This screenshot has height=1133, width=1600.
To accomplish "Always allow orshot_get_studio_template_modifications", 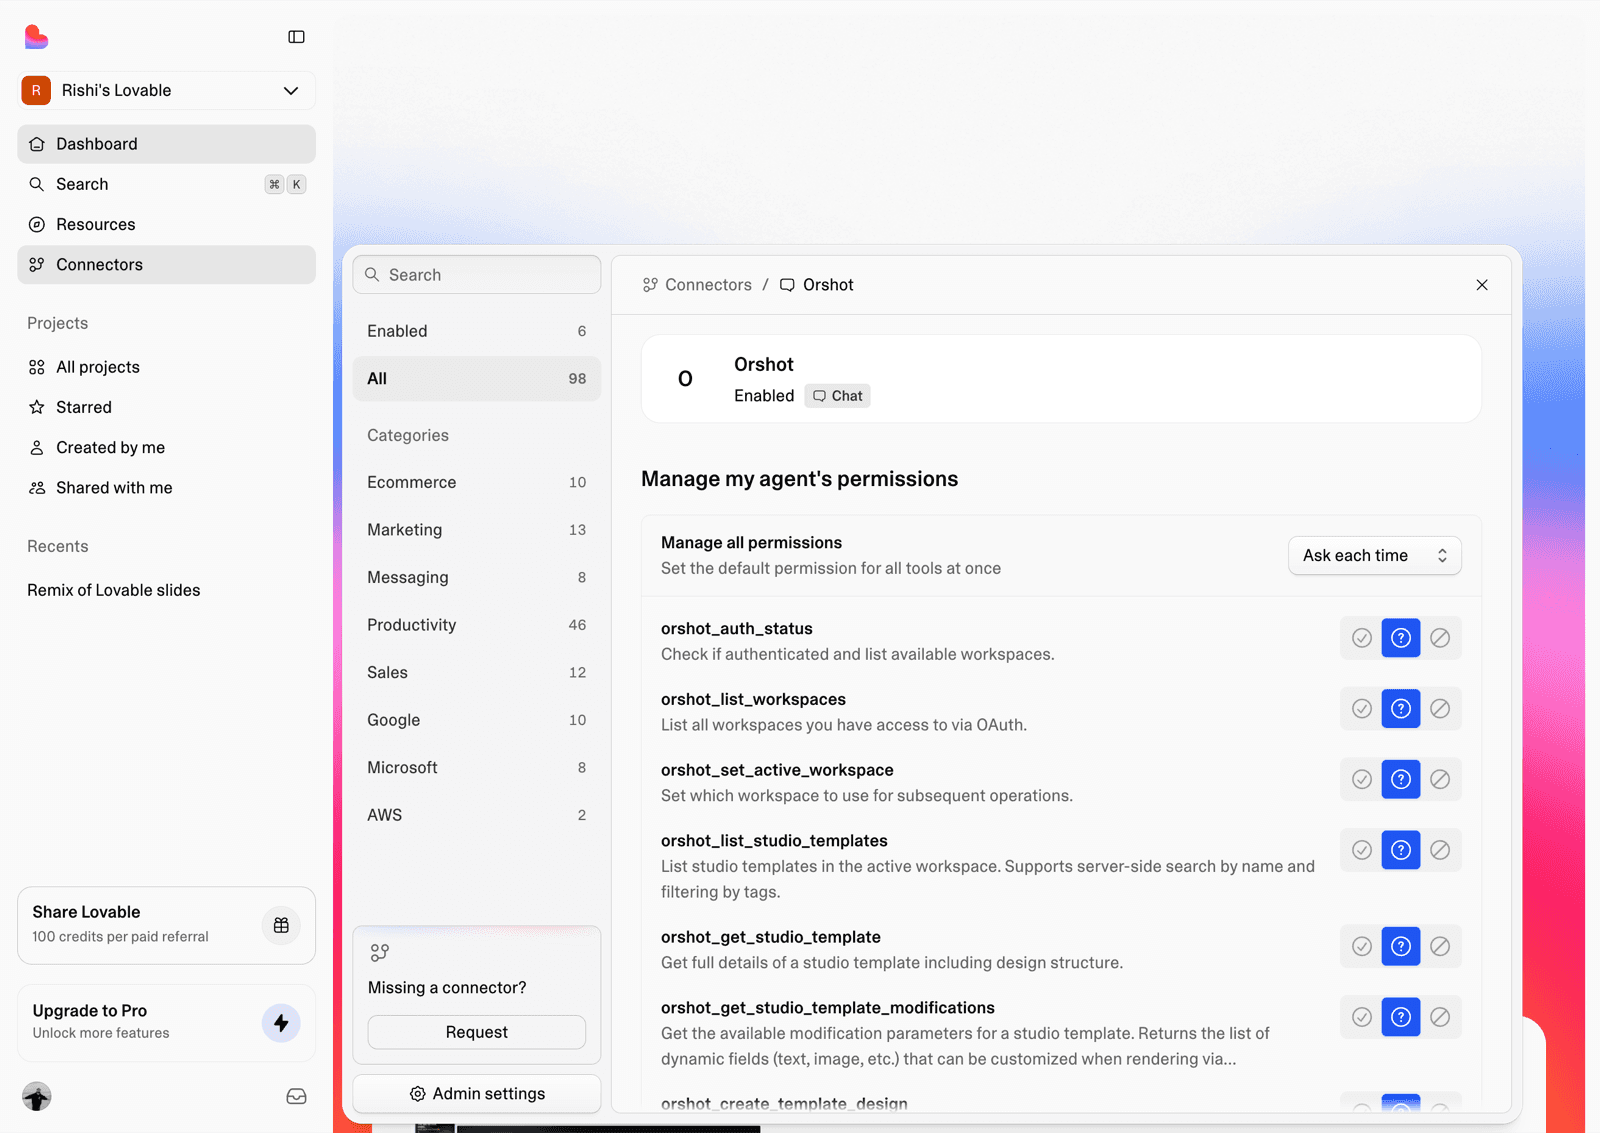I will pyautogui.click(x=1362, y=1017).
